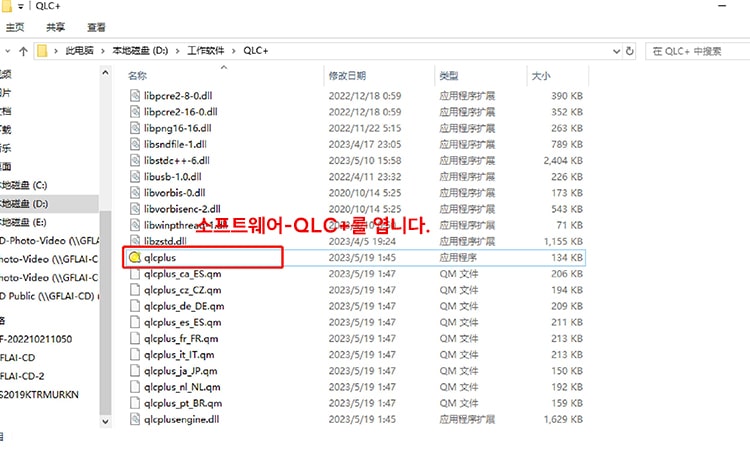Select the qlcplus_es_ES.qm file icon
The width and height of the screenshot is (750, 450).
pyautogui.click(x=135, y=322)
